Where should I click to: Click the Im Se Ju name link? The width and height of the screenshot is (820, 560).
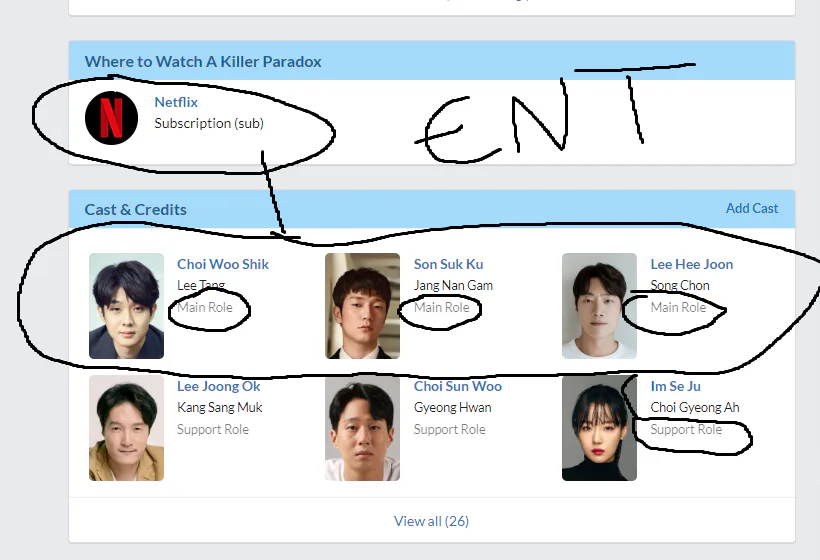pos(676,386)
